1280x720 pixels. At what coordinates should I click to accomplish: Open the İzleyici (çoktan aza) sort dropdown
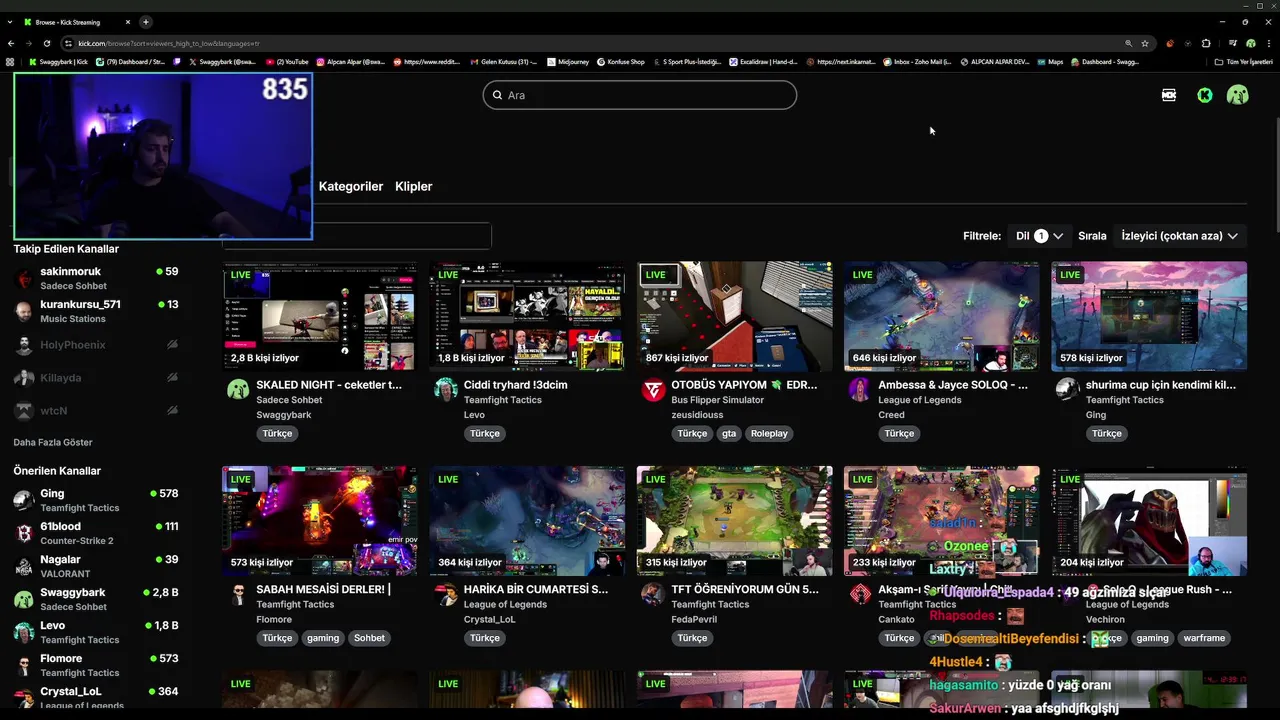pyautogui.click(x=1180, y=236)
